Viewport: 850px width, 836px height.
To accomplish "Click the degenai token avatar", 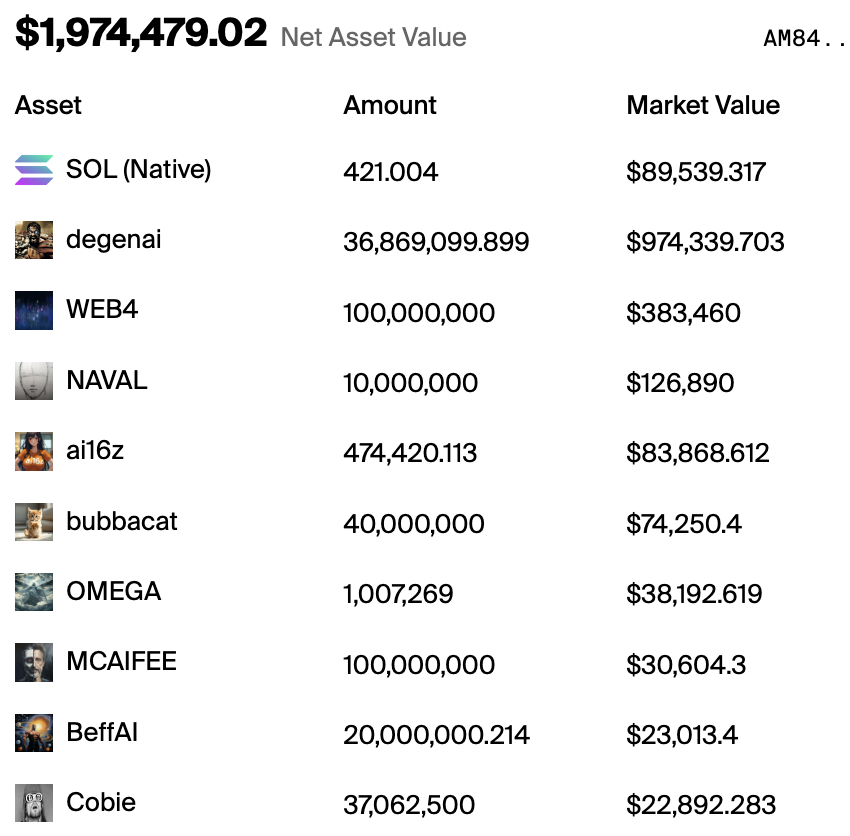I will 34,240.
